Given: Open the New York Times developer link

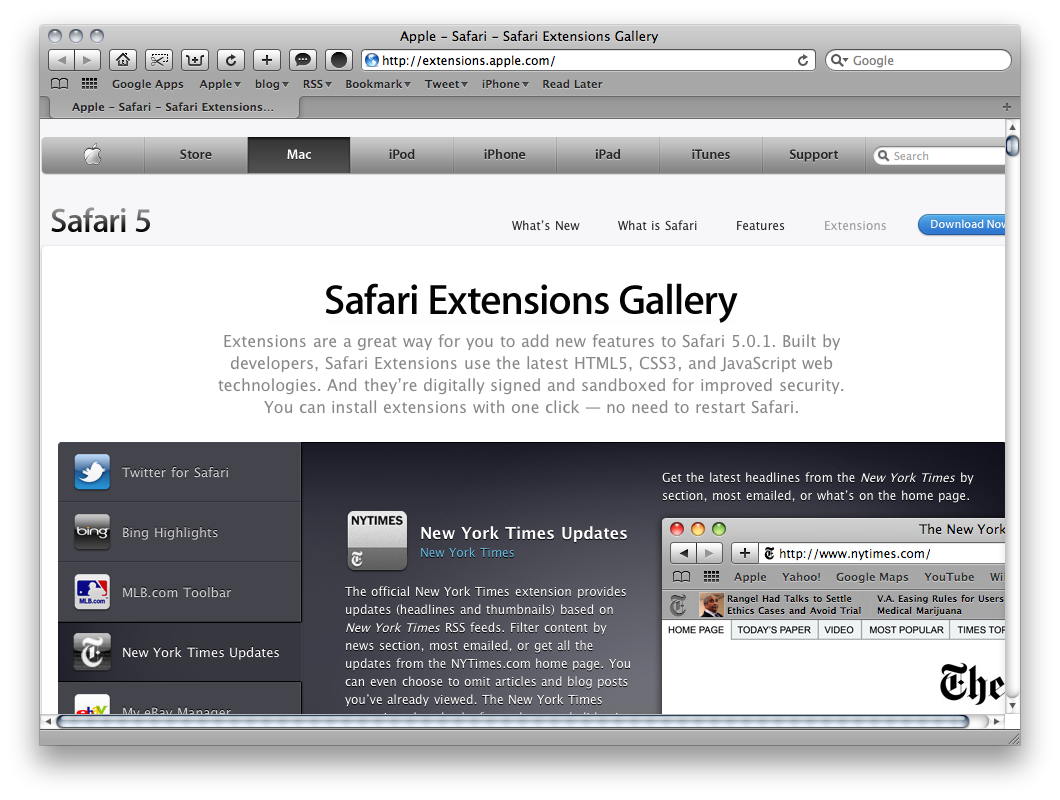Looking at the screenshot, I should [467, 552].
